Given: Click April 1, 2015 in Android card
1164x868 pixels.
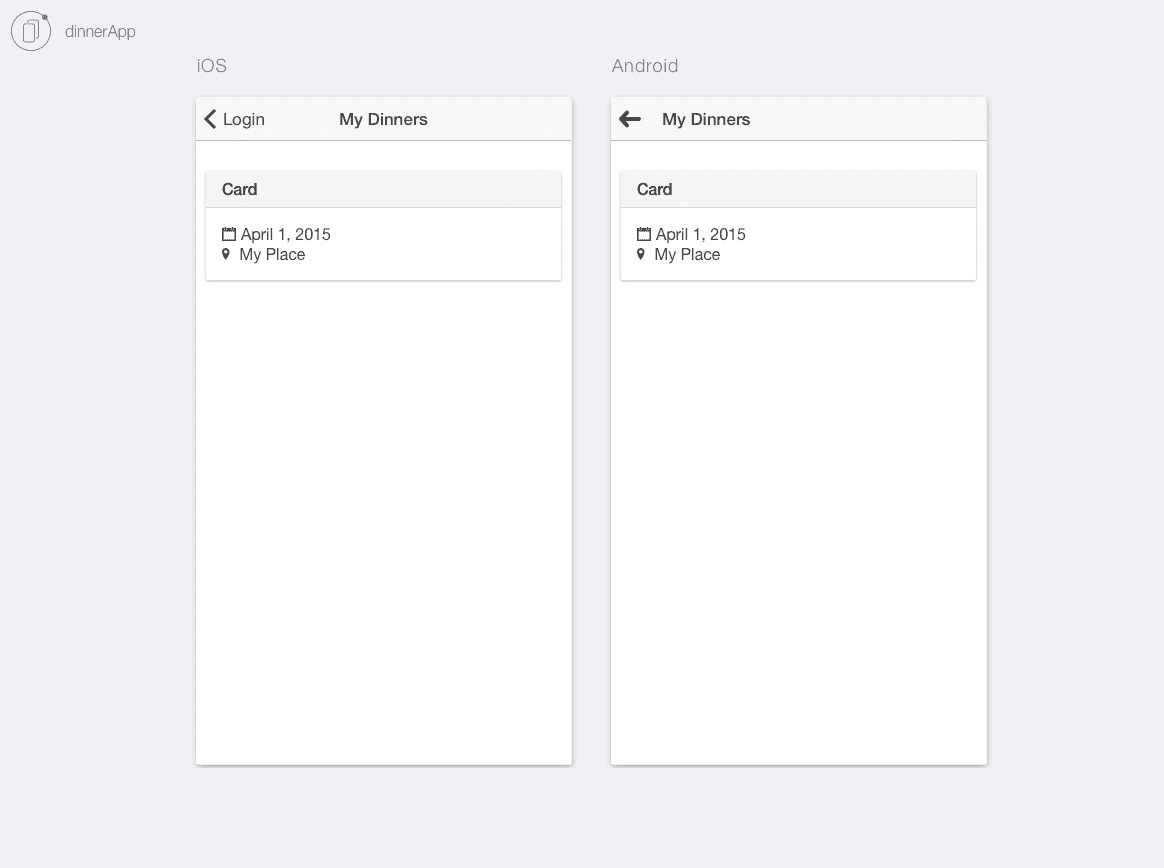Looking at the screenshot, I should pos(701,235).
